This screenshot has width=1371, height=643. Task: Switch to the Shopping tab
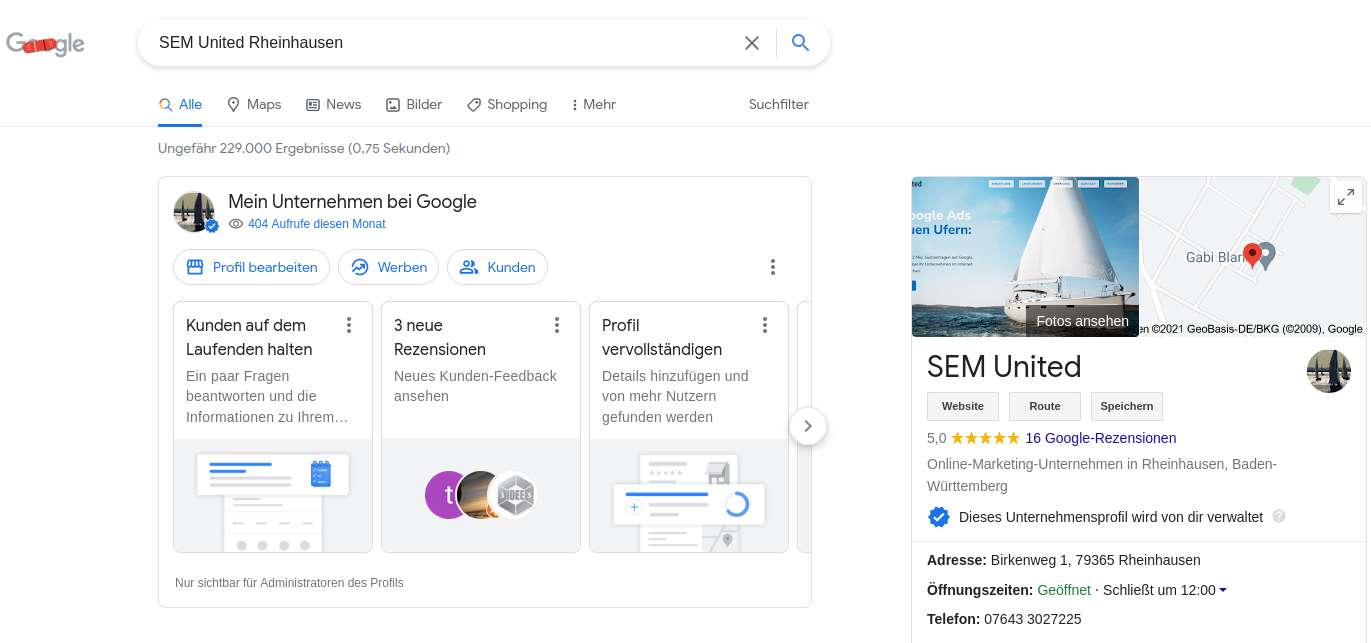click(507, 104)
